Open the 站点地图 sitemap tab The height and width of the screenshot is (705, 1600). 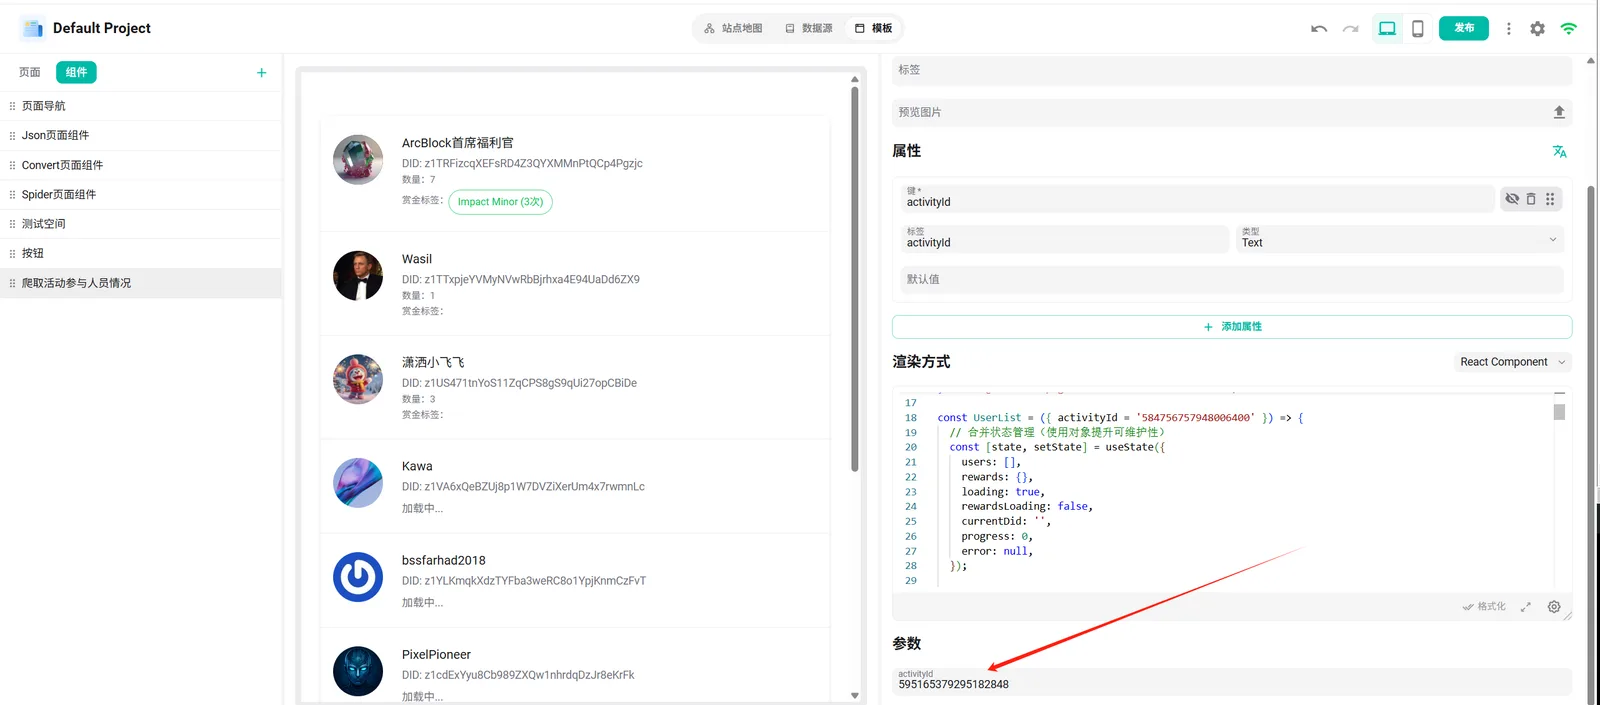coord(733,28)
